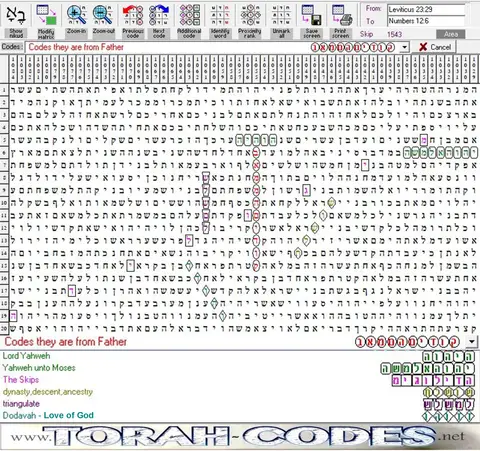Image resolution: width=480 pixels, height=451 pixels.
Task: Open the Proximity rank tool
Action: coord(250,15)
